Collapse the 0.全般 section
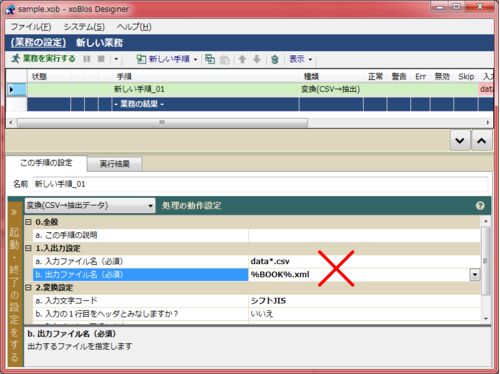This screenshot has height=374, width=500. click(28, 222)
